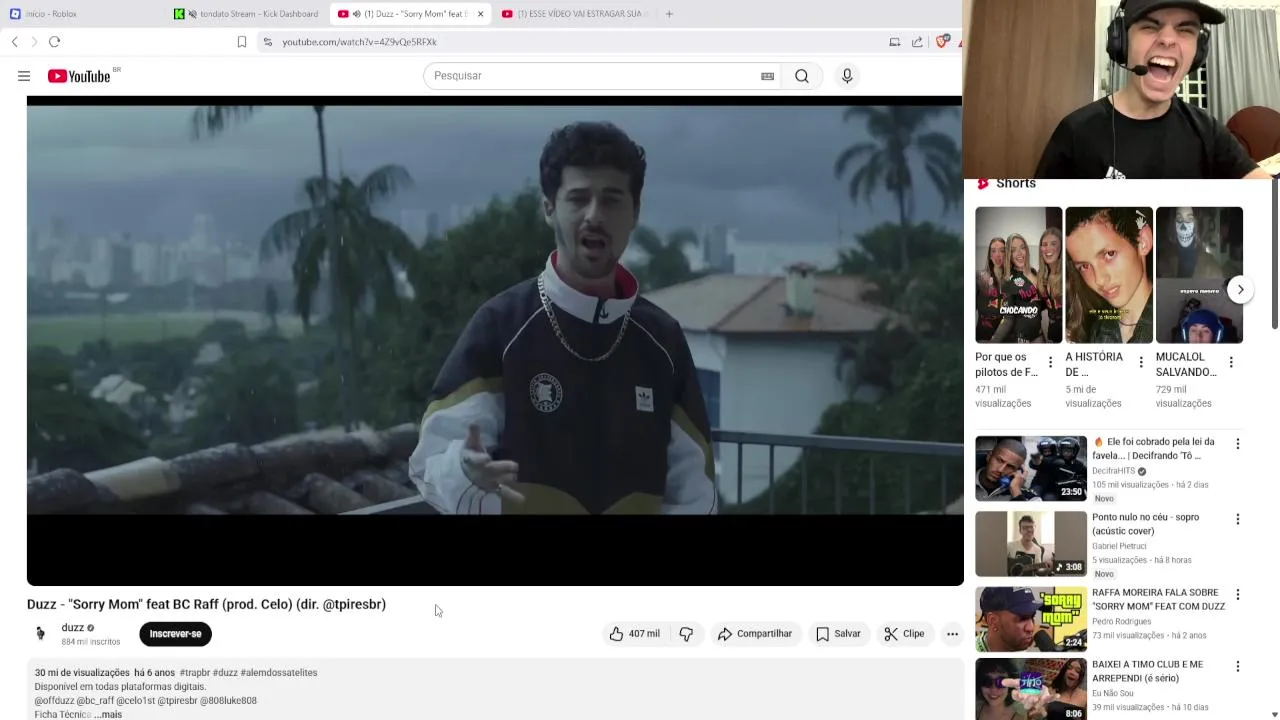Open the Brave shields icon
The image size is (1280, 720).
(x=941, y=42)
